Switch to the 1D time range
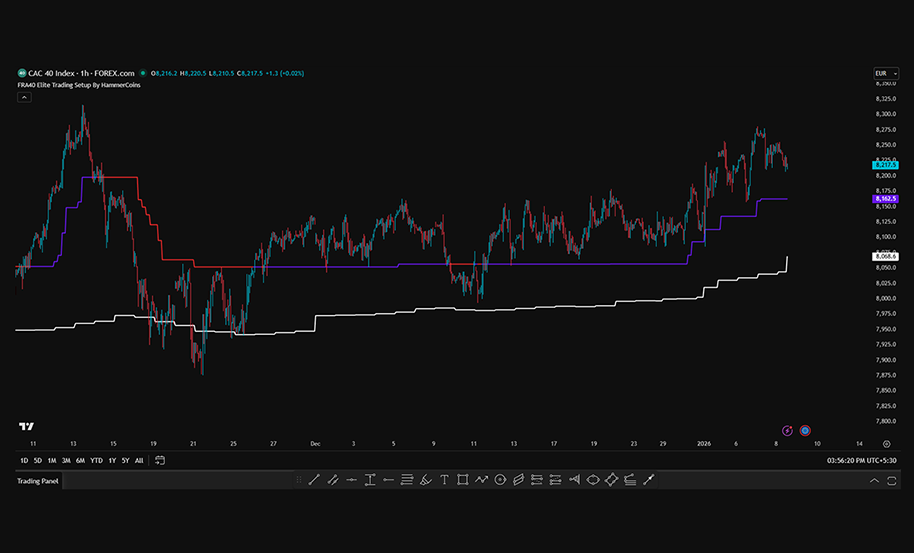Image resolution: width=914 pixels, height=553 pixels. pos(24,460)
